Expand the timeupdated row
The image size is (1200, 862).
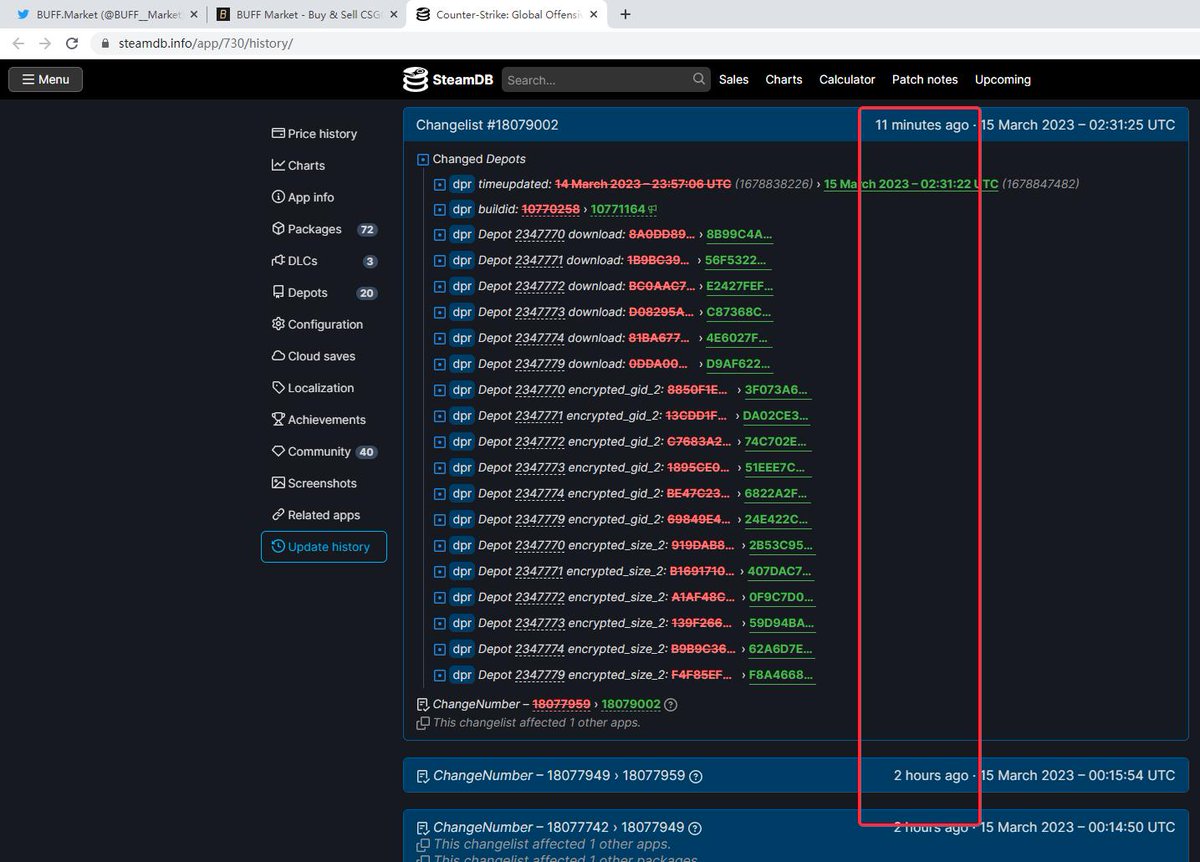coord(440,184)
